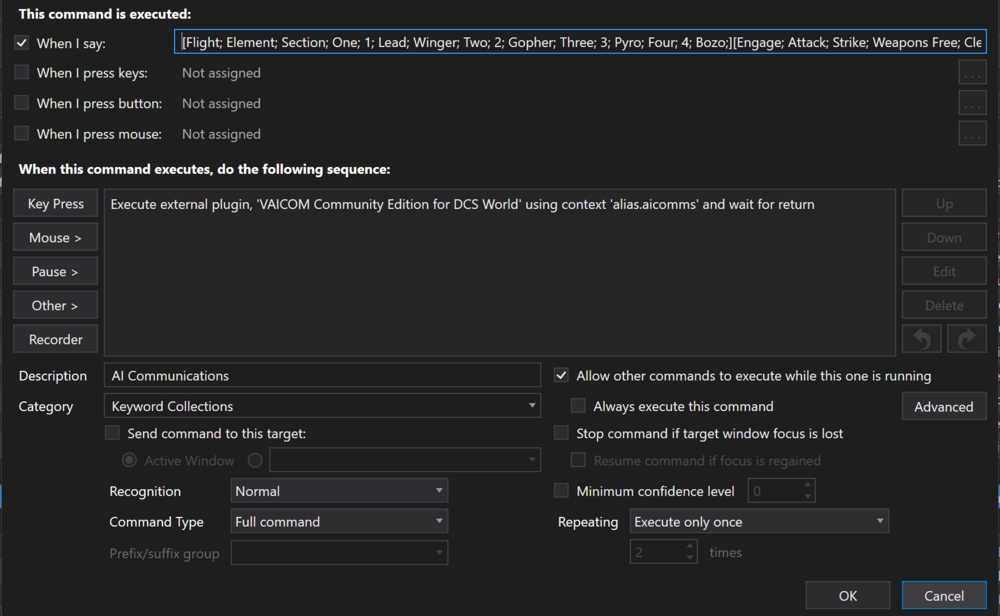
Task: Click the redo arrow icon
Action: pyautogui.click(x=966, y=339)
